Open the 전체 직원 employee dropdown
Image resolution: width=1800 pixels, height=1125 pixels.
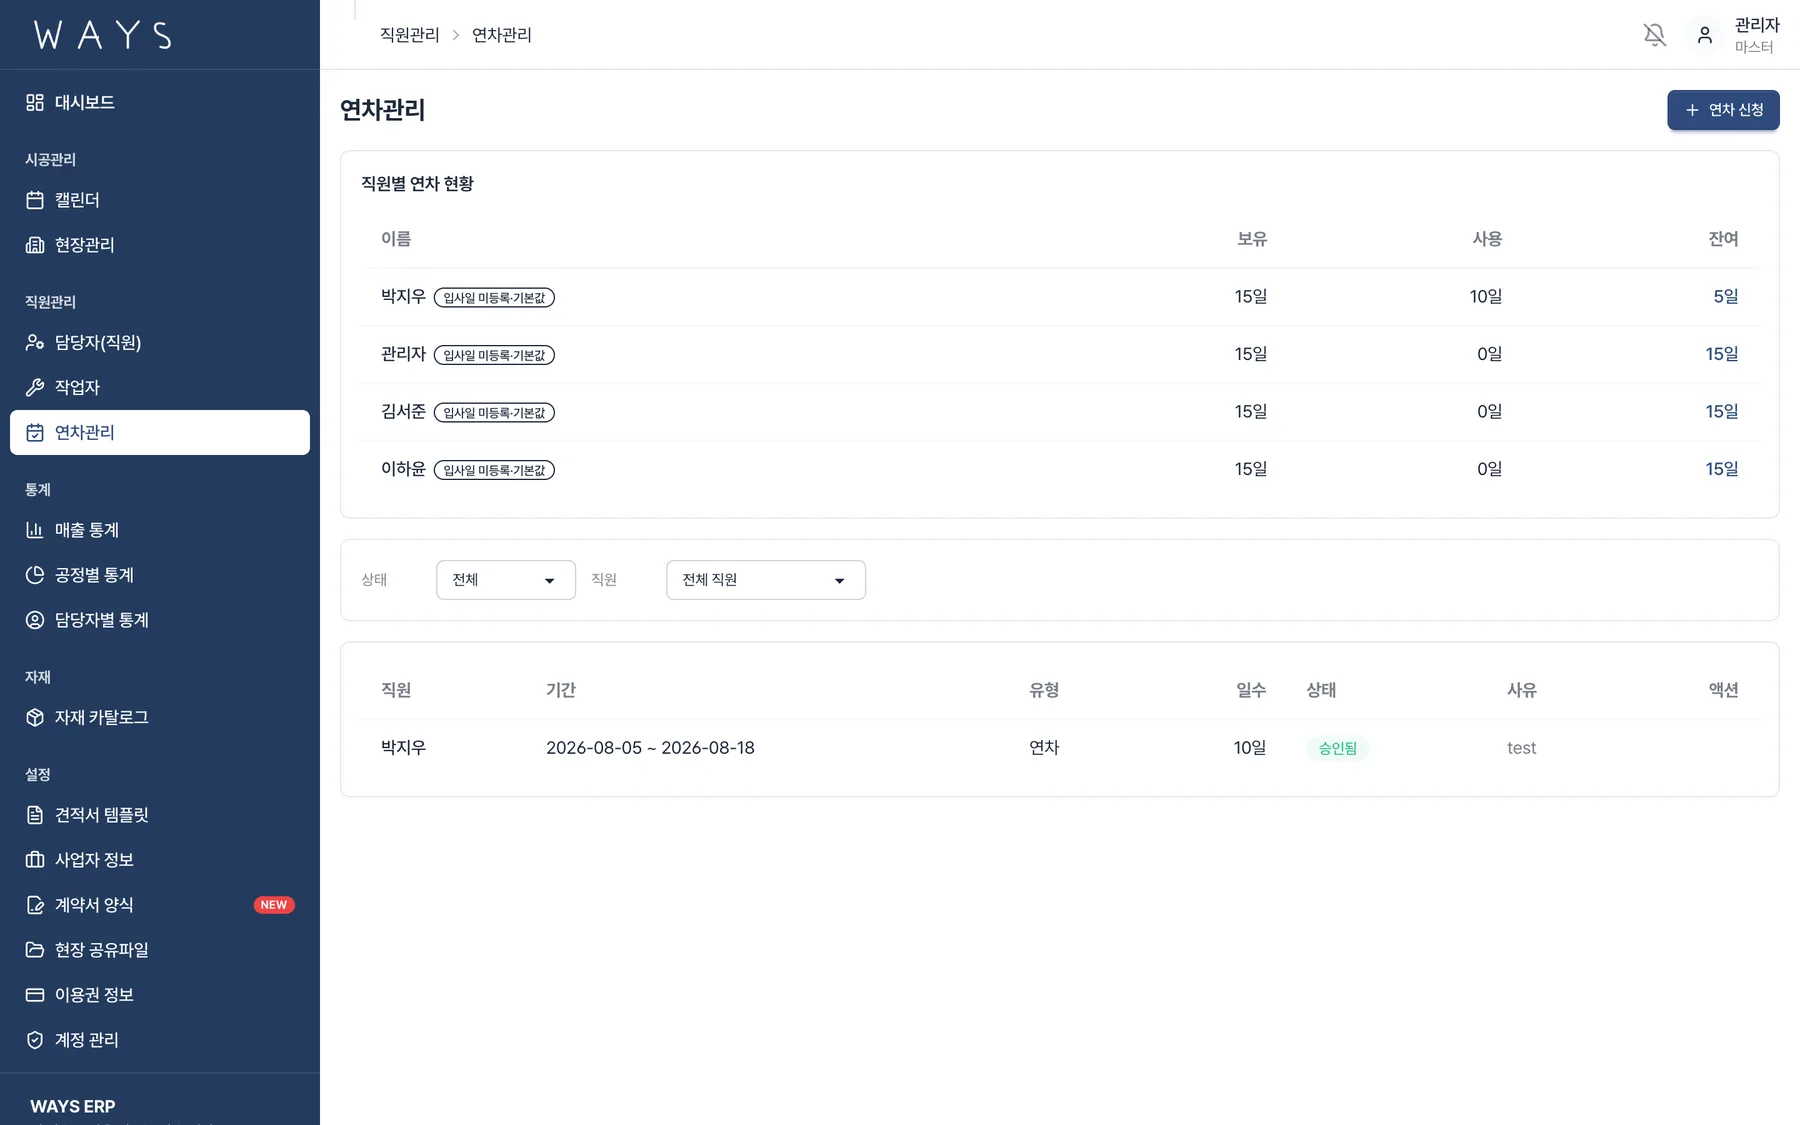766,580
